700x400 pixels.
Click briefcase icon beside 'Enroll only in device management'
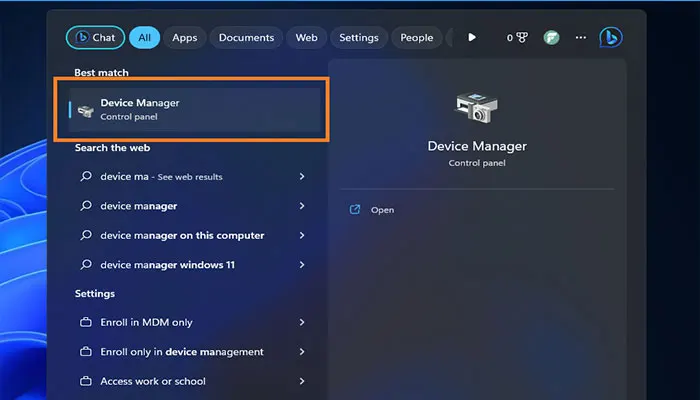(86, 352)
